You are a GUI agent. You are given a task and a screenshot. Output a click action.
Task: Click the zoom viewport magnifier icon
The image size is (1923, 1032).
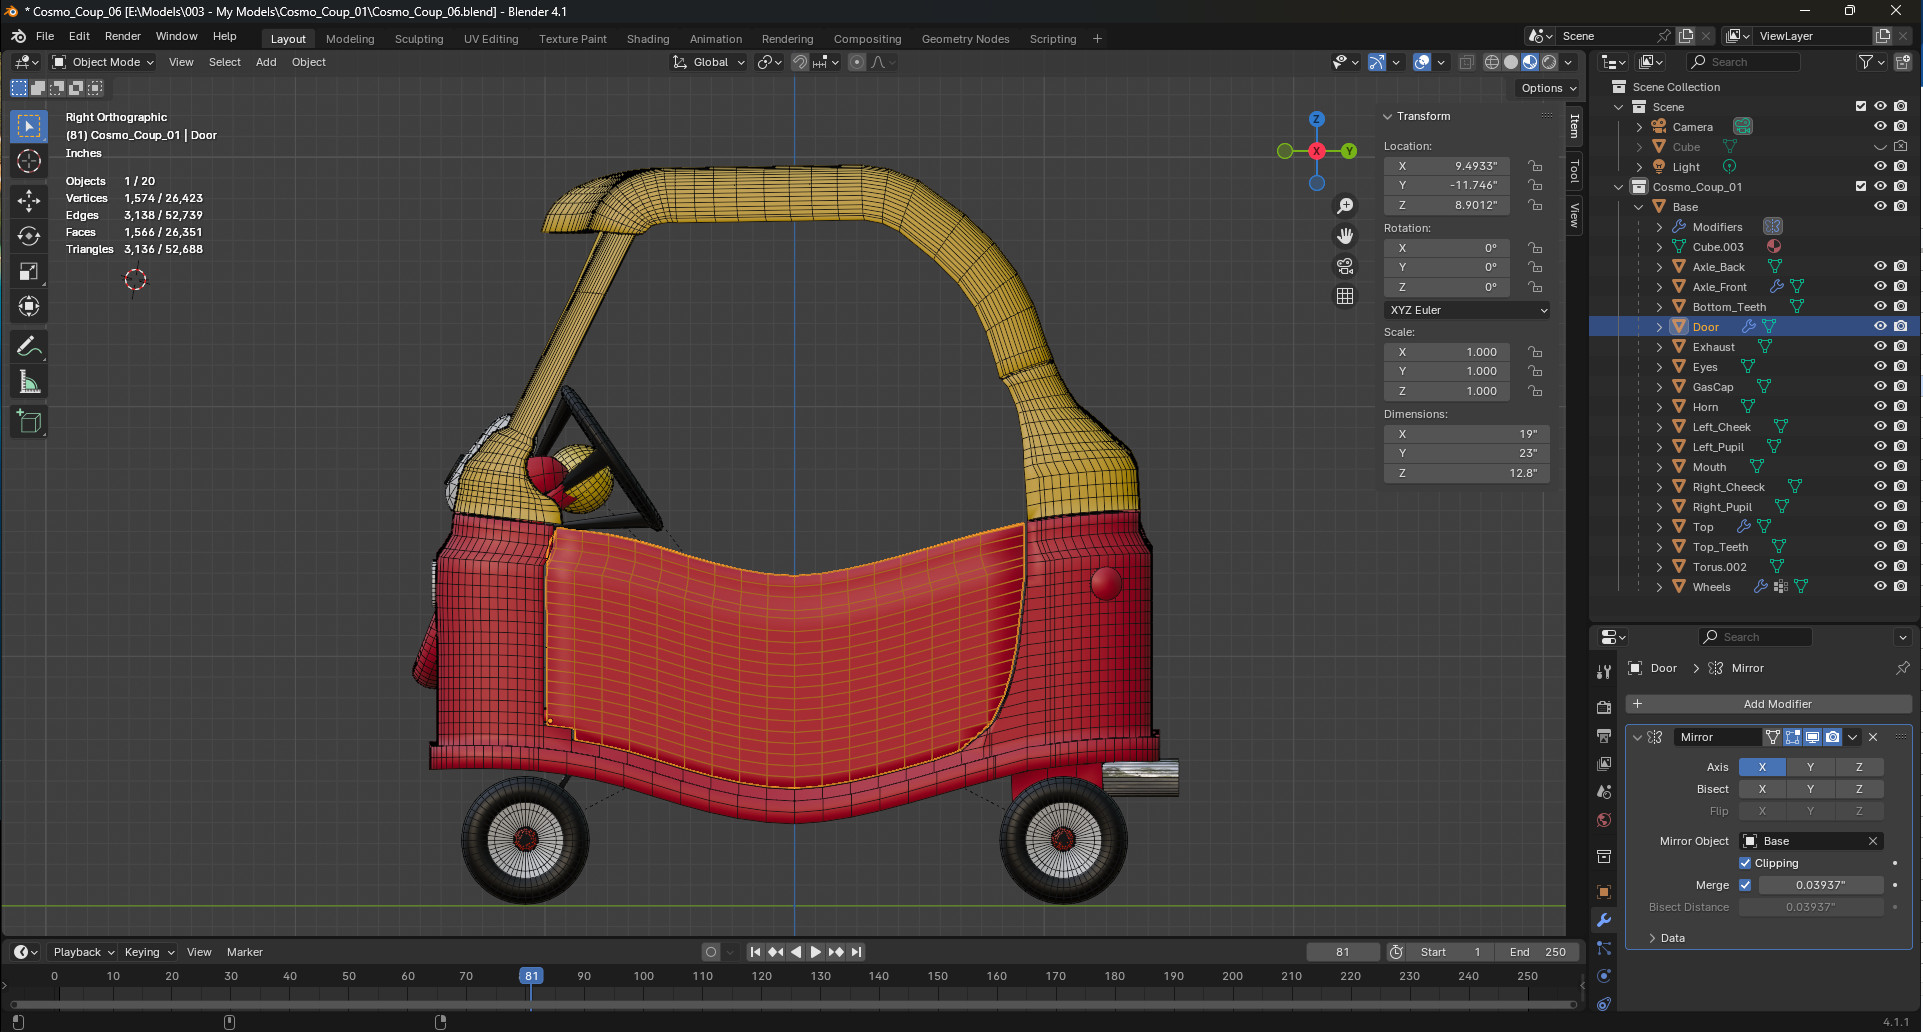pyautogui.click(x=1345, y=205)
